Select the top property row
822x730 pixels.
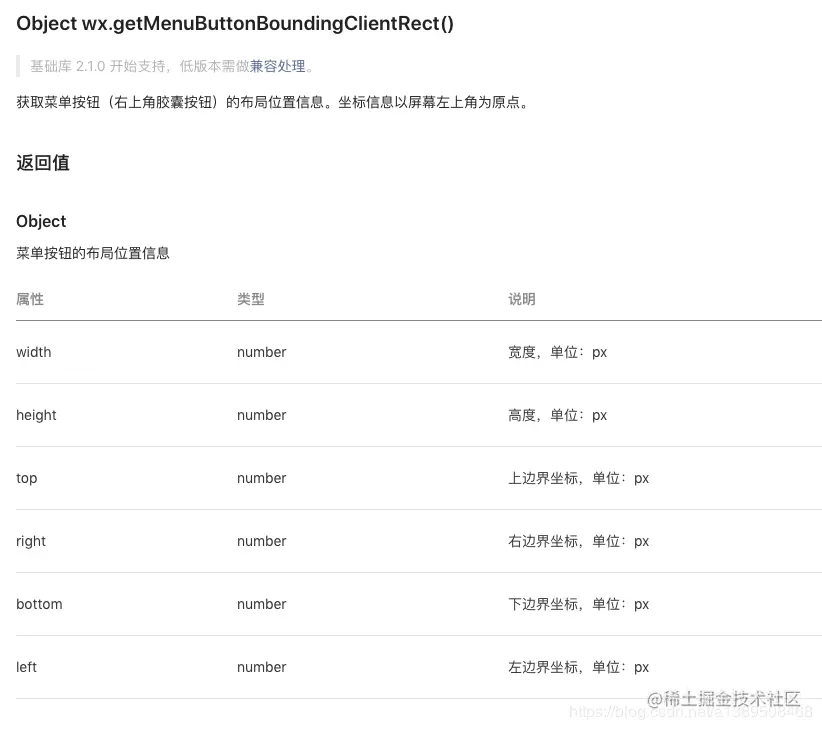click(26, 478)
